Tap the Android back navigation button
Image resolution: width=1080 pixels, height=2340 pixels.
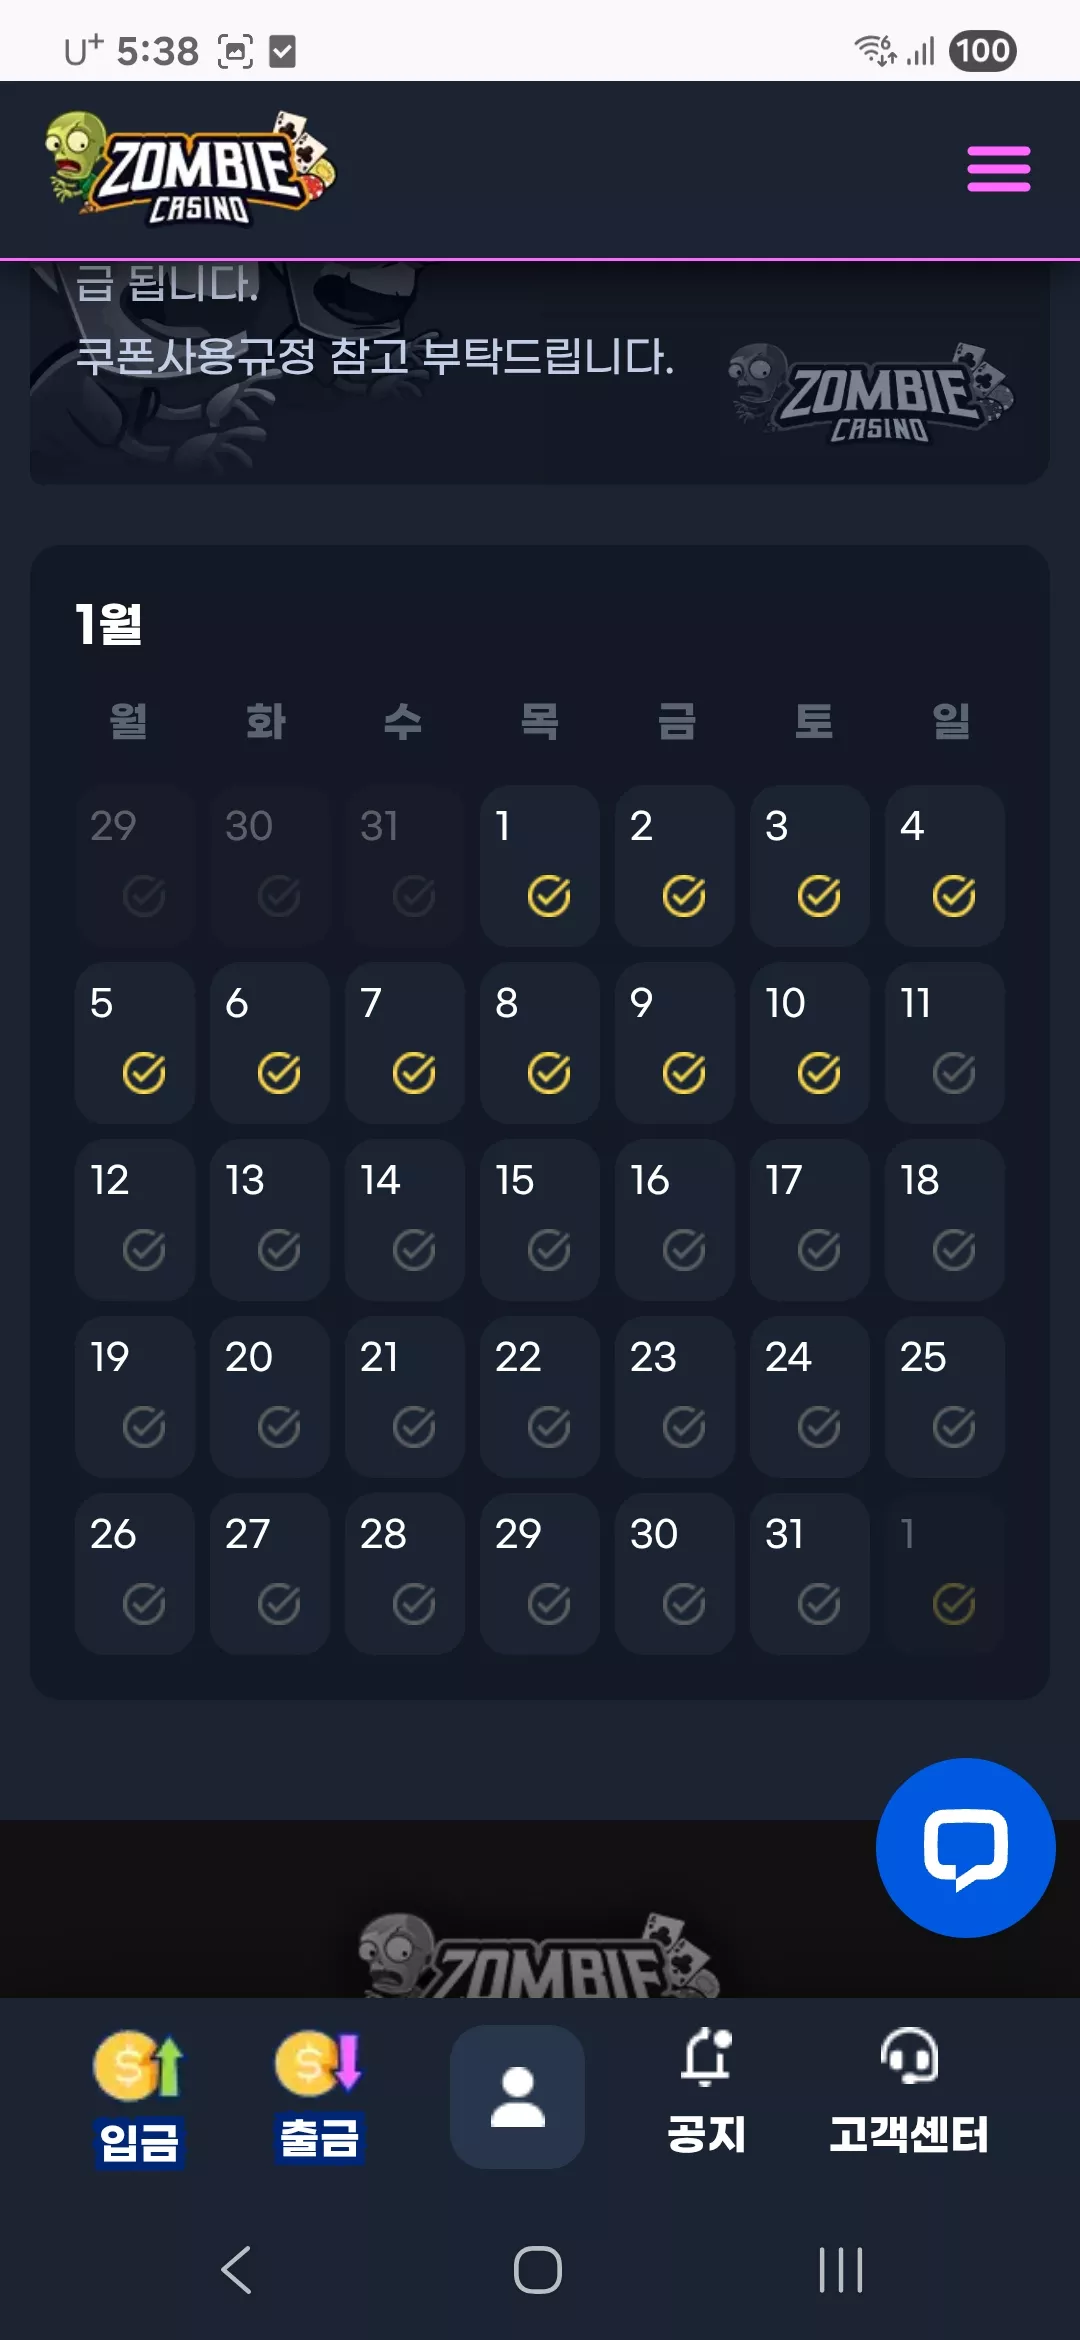236,2269
